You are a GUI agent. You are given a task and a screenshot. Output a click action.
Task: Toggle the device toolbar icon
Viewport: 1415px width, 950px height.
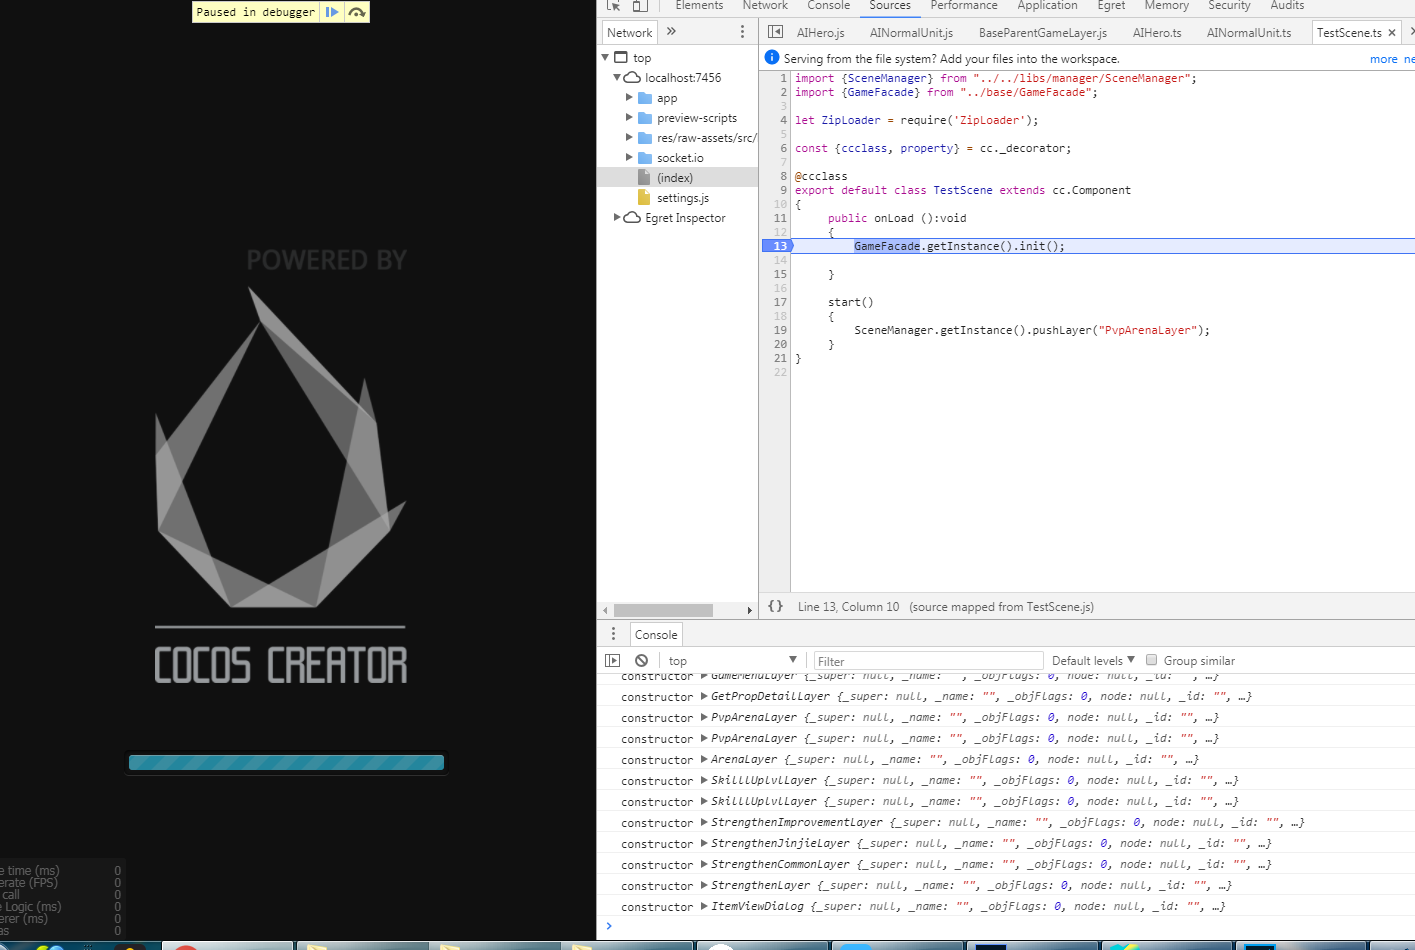coord(640,5)
